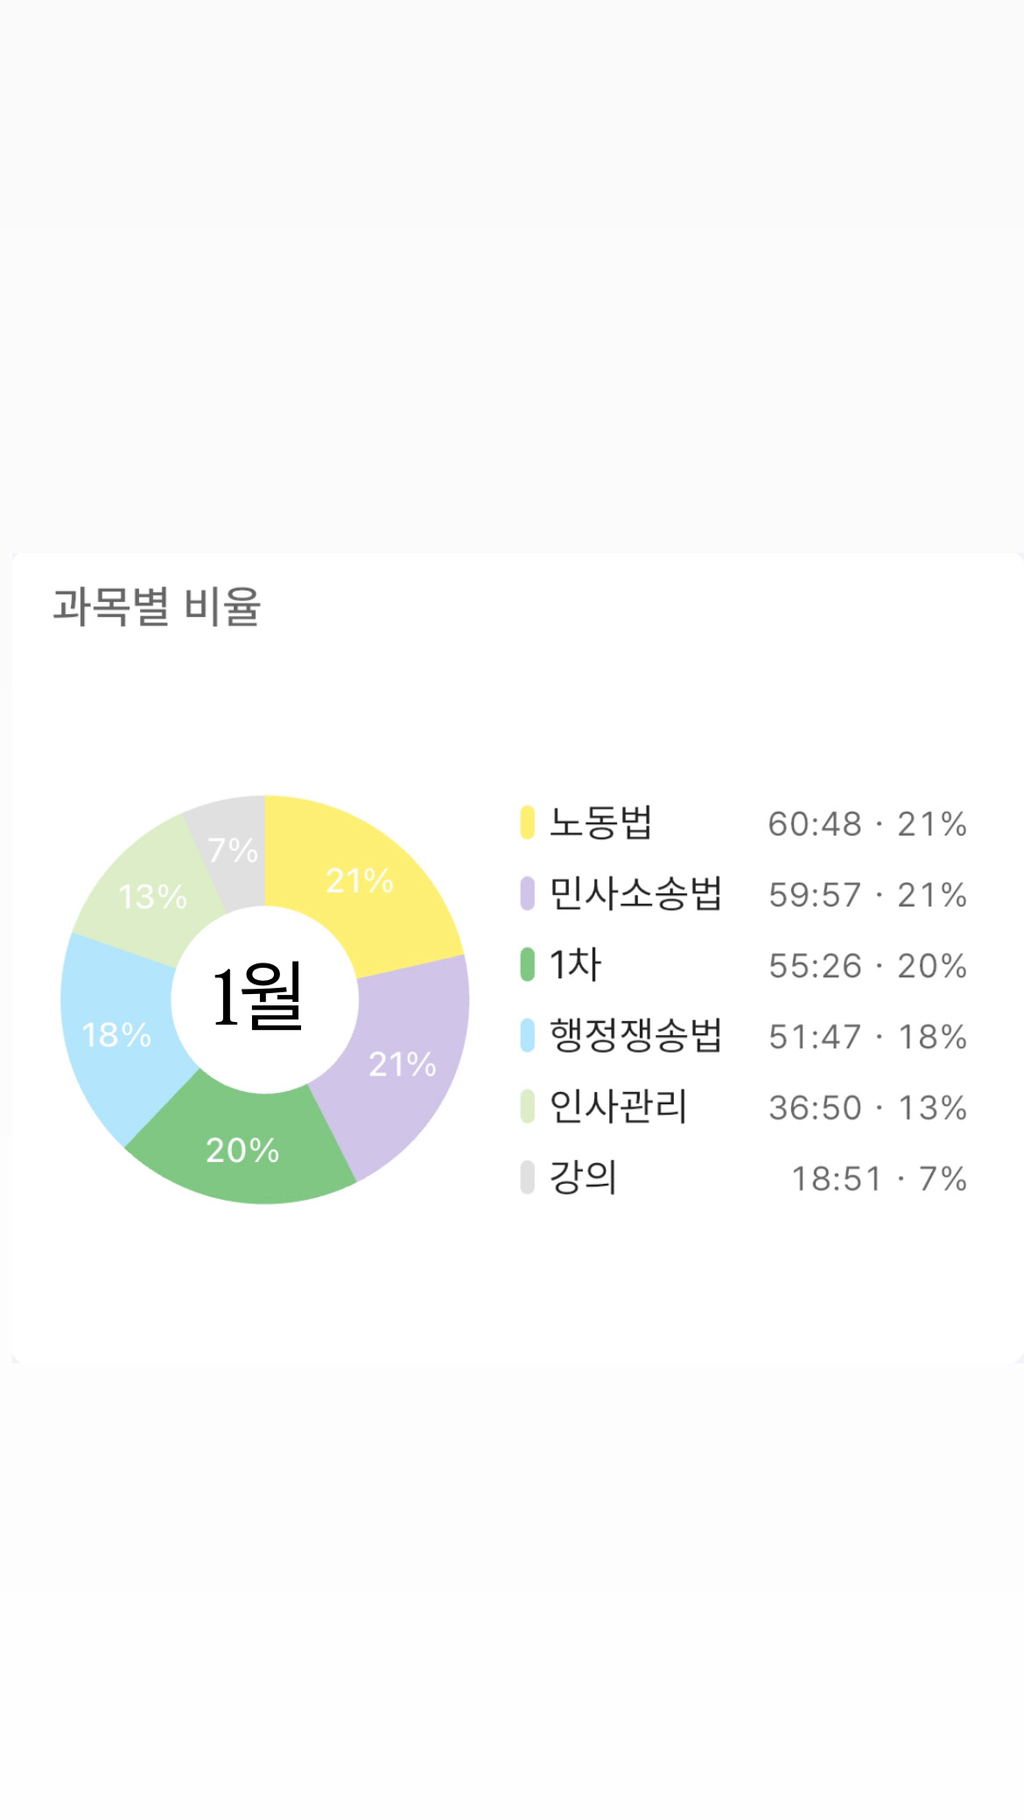This screenshot has height=1820, width=1024.
Task: Click the gray 강의 legend color marker
Action: point(527,1178)
